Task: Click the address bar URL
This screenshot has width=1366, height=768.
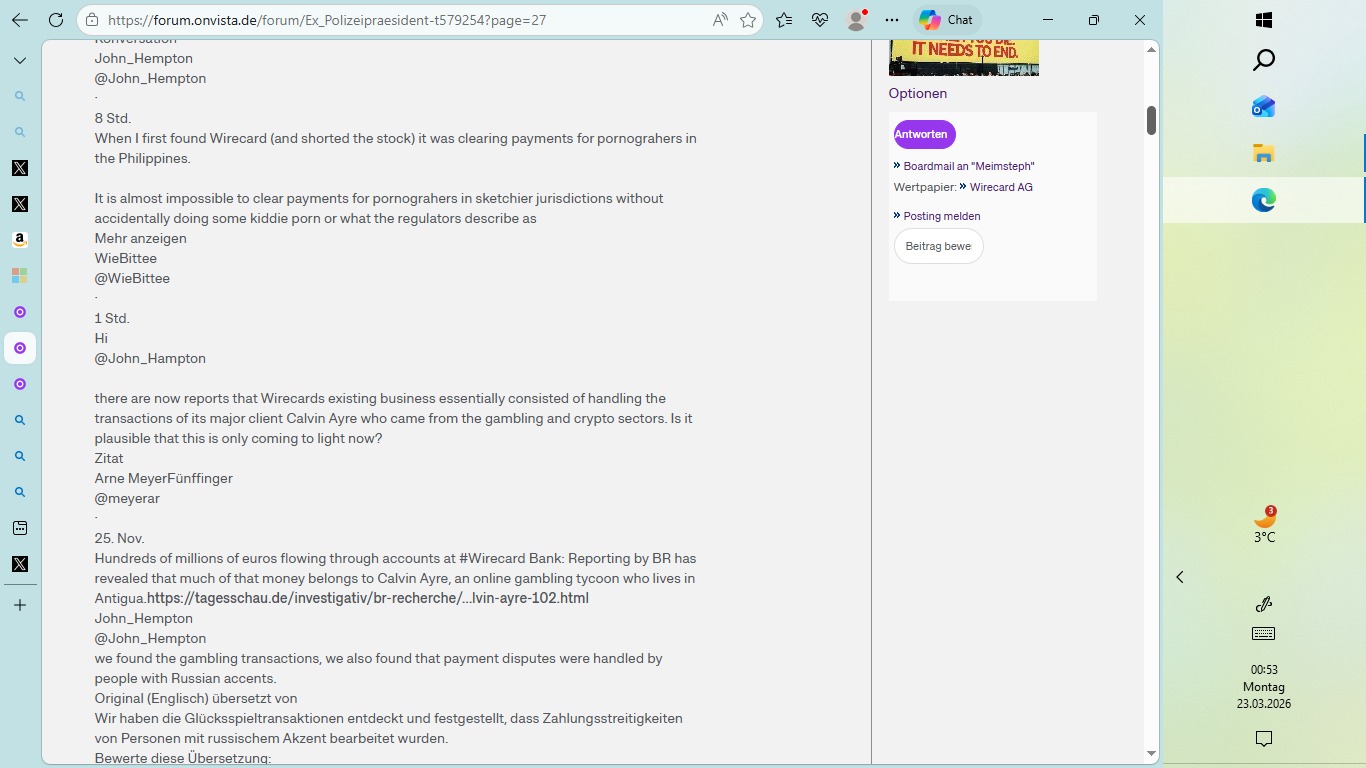Action: (327, 20)
